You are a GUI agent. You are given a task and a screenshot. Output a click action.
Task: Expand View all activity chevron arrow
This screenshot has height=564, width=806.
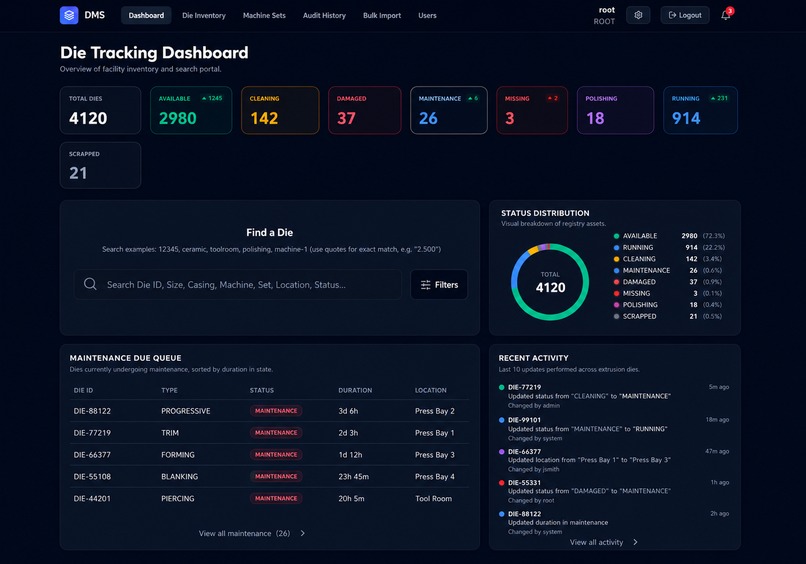(635, 542)
